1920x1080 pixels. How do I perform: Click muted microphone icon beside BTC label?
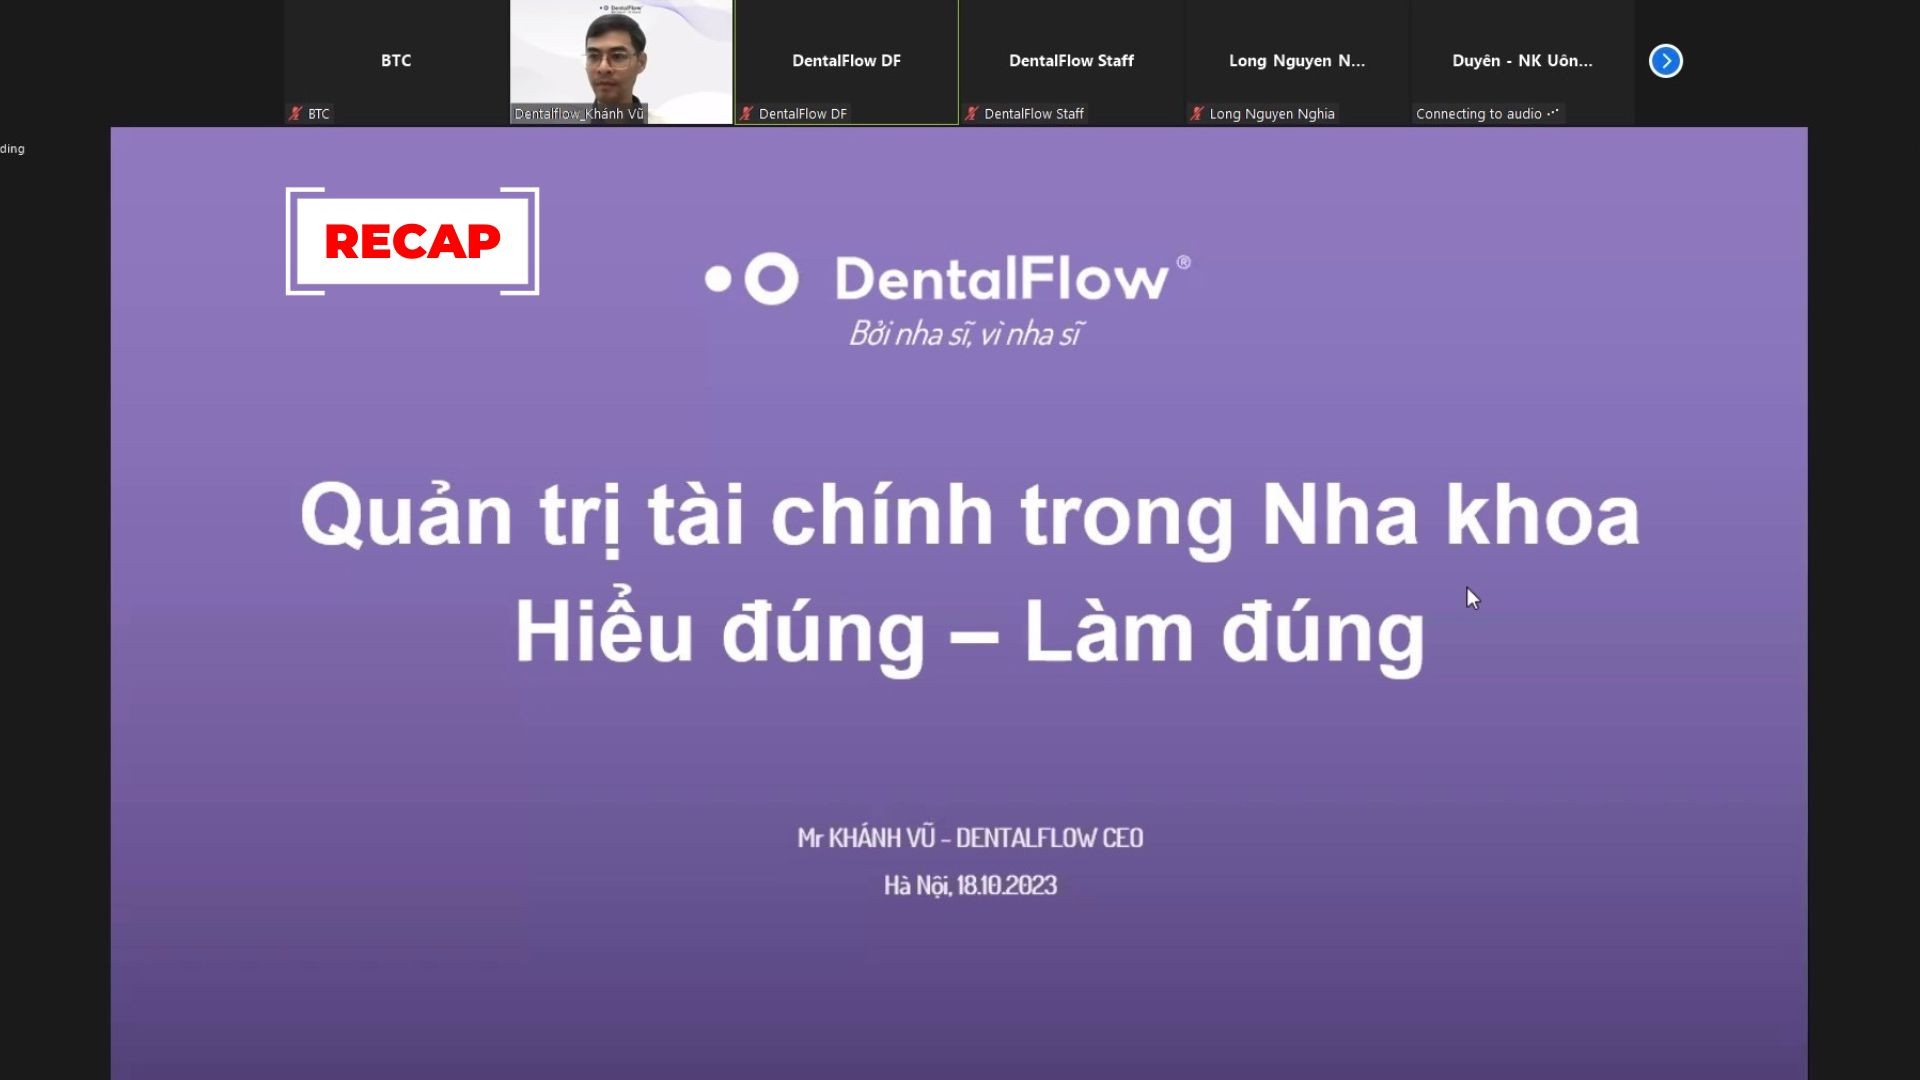[295, 114]
